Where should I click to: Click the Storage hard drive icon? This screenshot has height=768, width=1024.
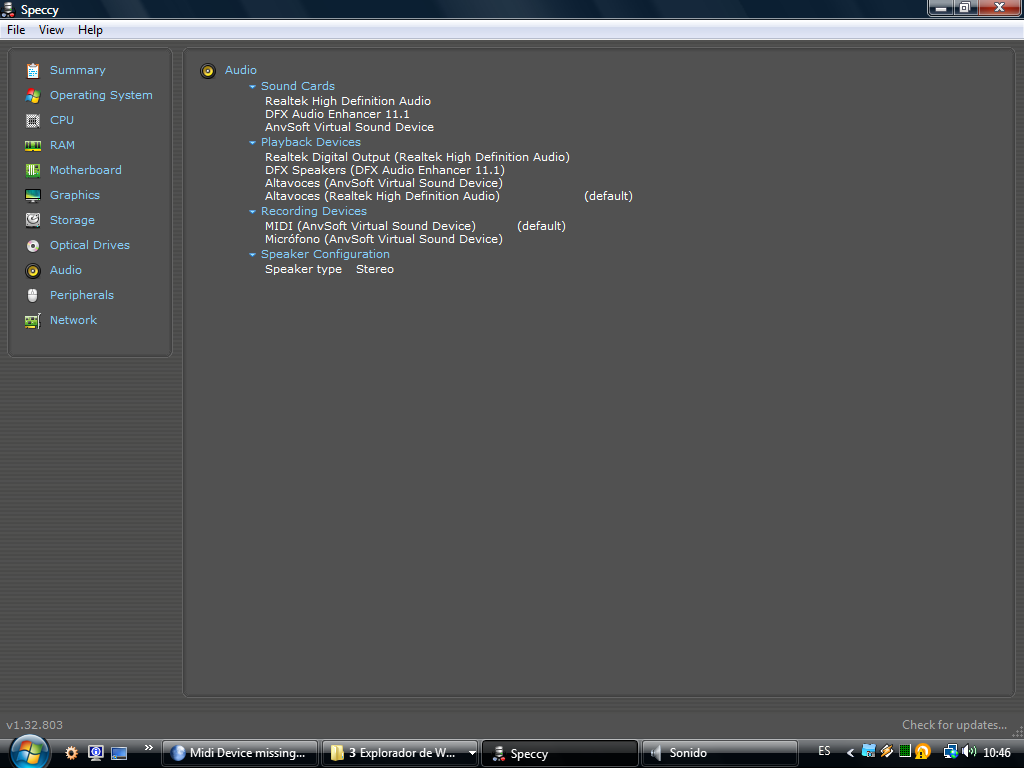pyautogui.click(x=33, y=220)
